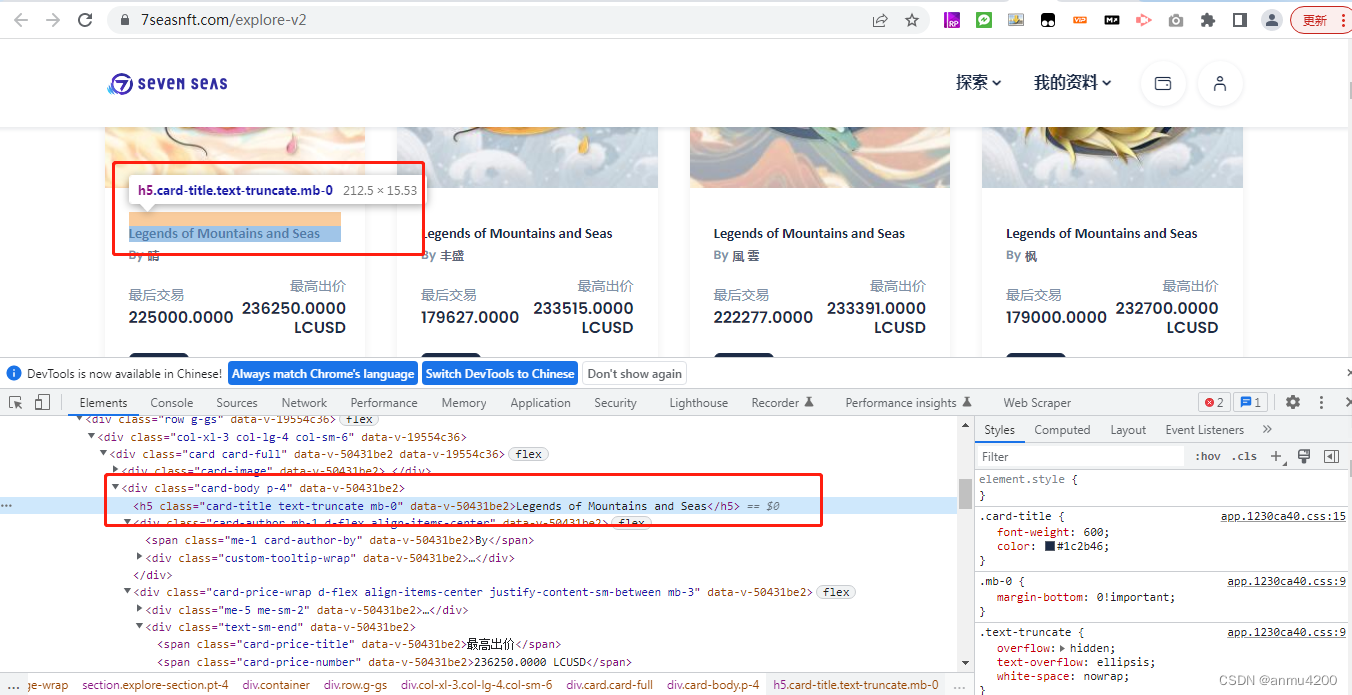The width and height of the screenshot is (1352, 695).
Task: Open the green chat bubble extension
Action: click(984, 20)
